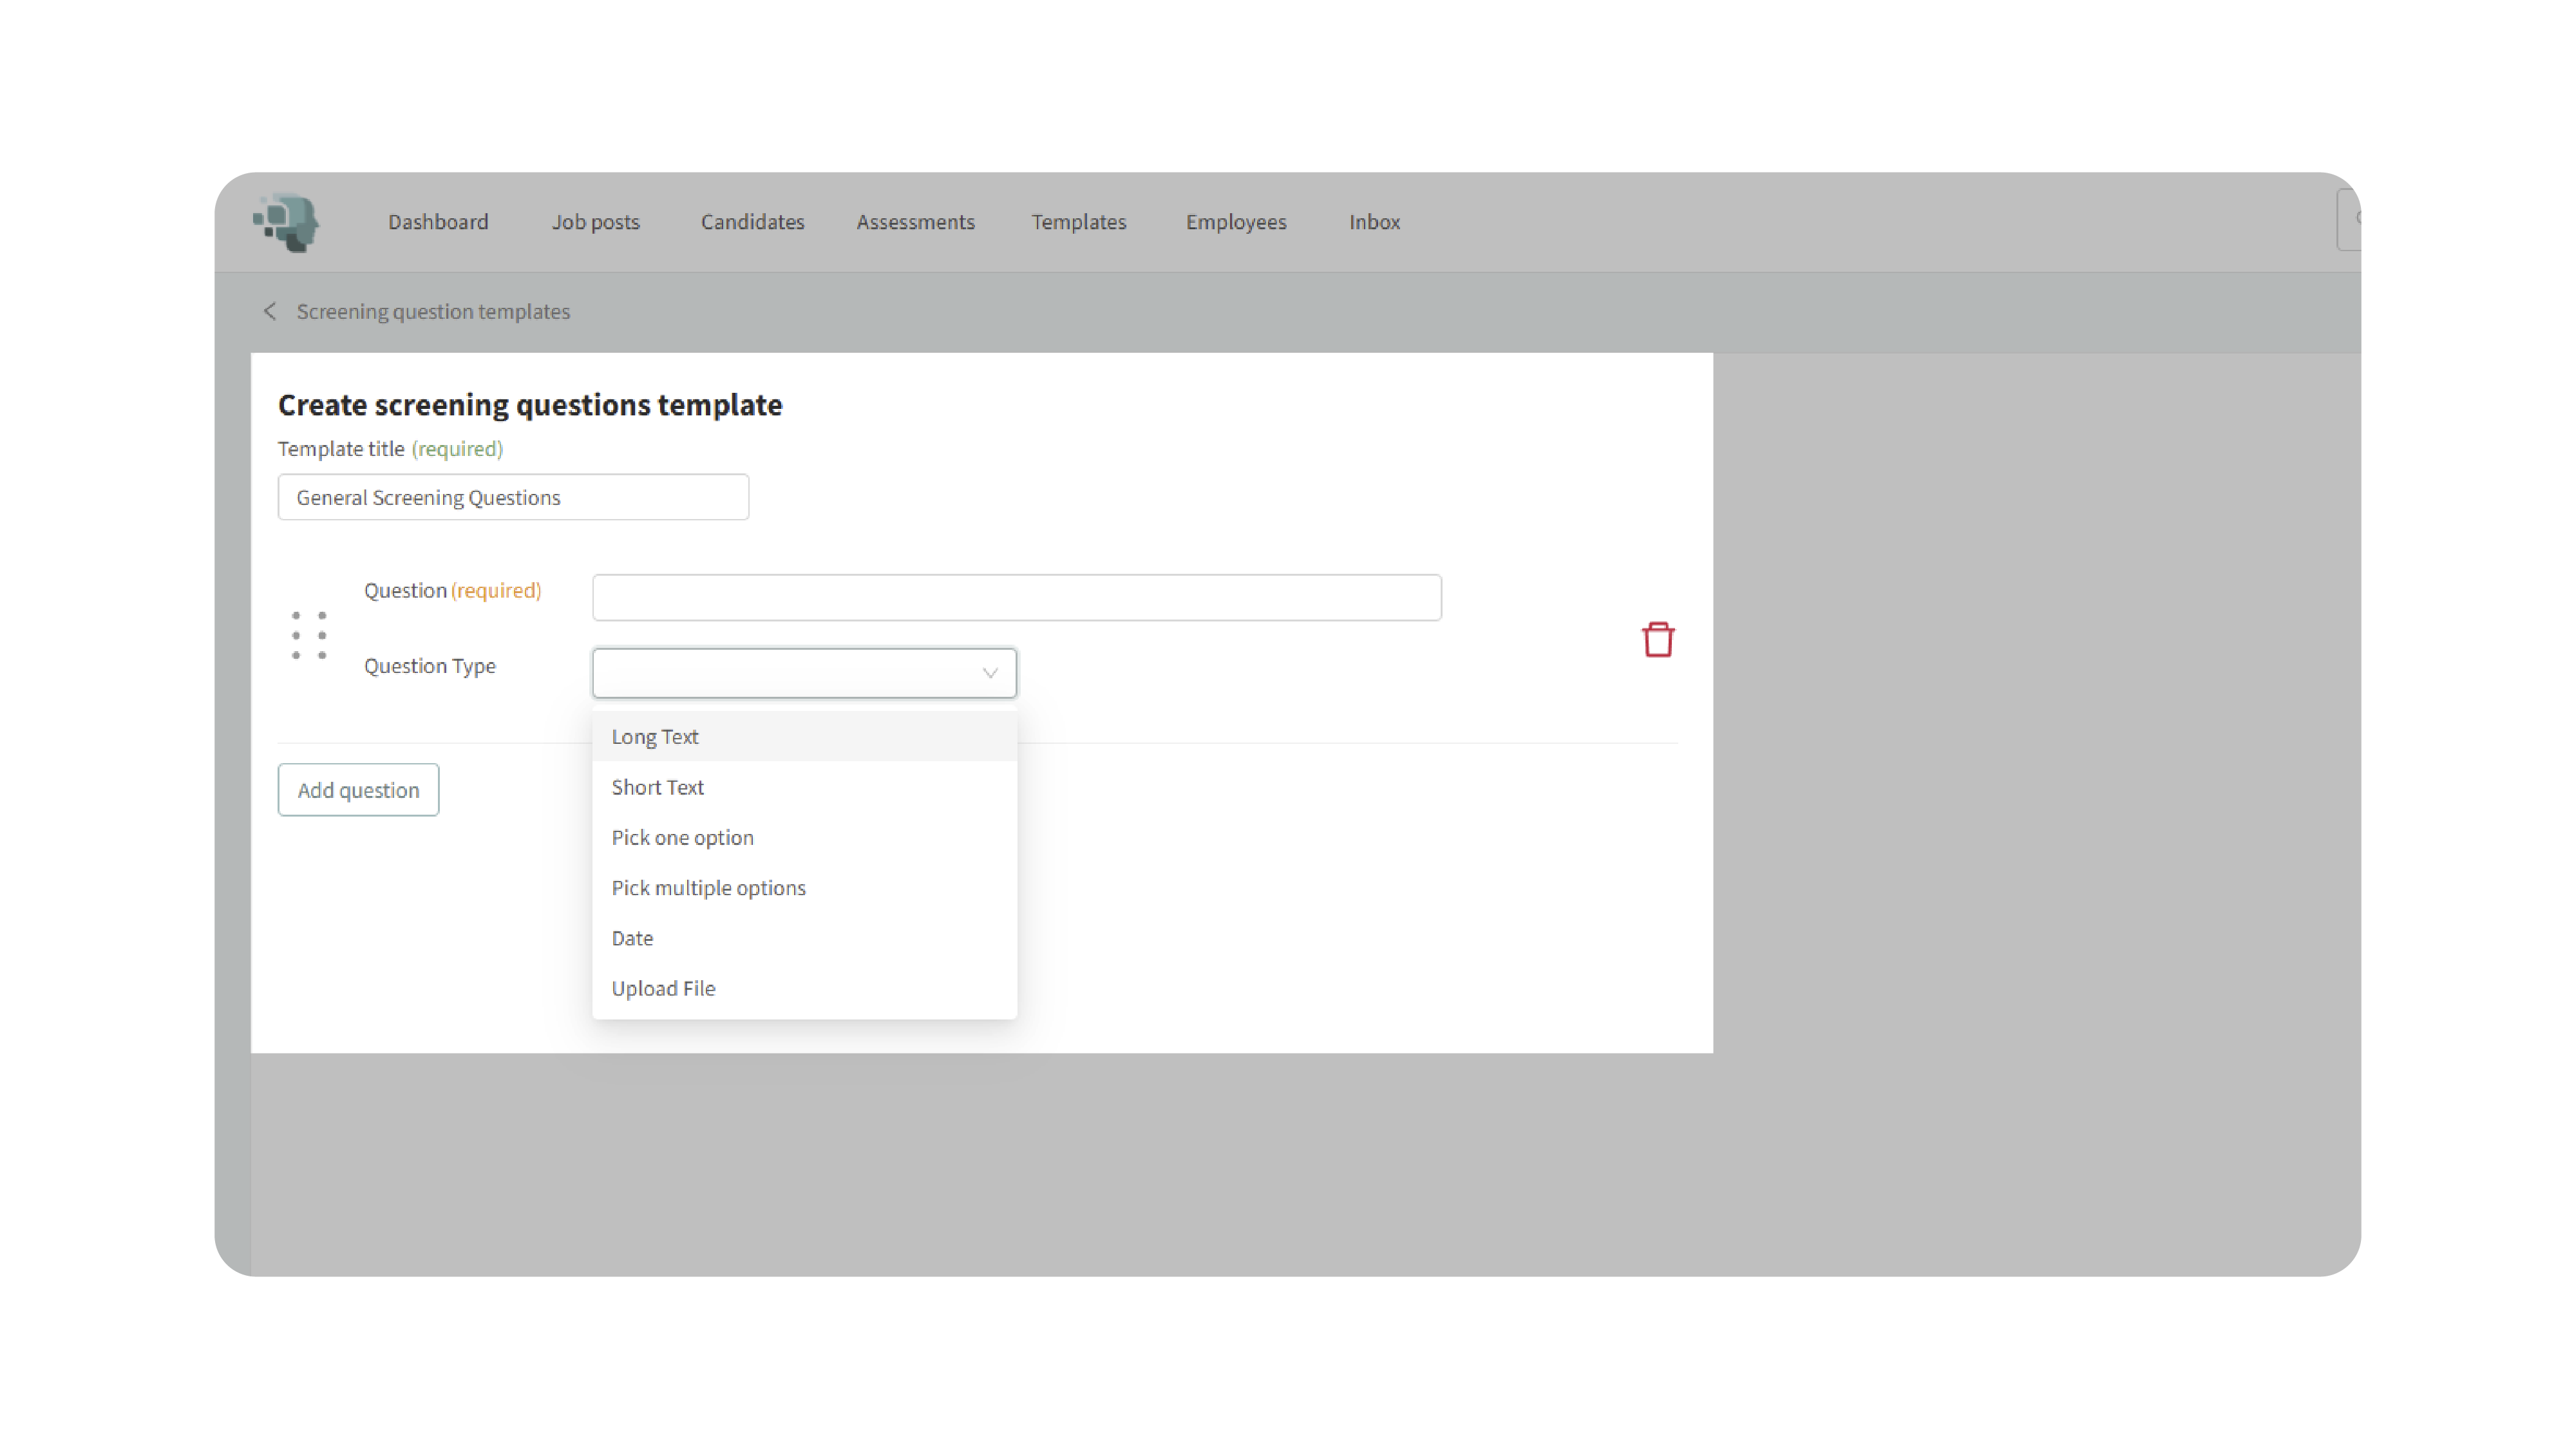Click the drag handle dots icon
Image resolution: width=2576 pixels, height=1449 pixels.
(309, 635)
